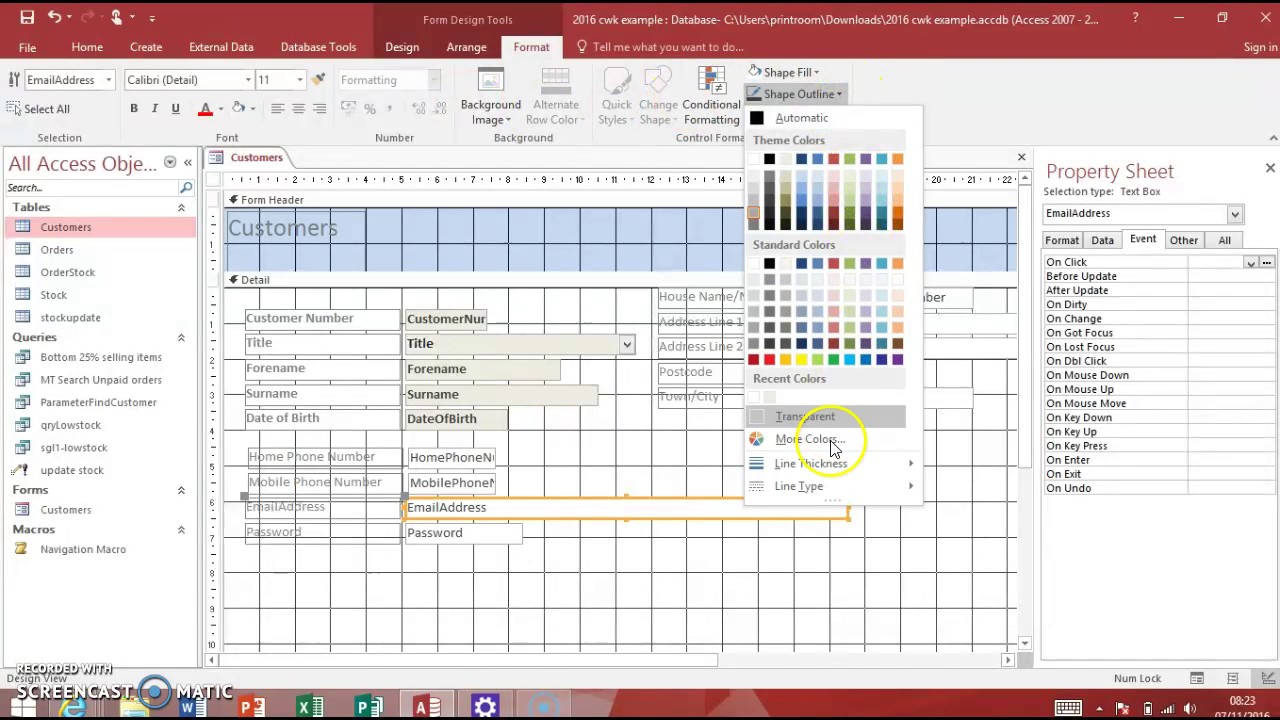Screen dimensions: 1280x720
Task: Open the font color dropdown arrow
Action: [220, 108]
